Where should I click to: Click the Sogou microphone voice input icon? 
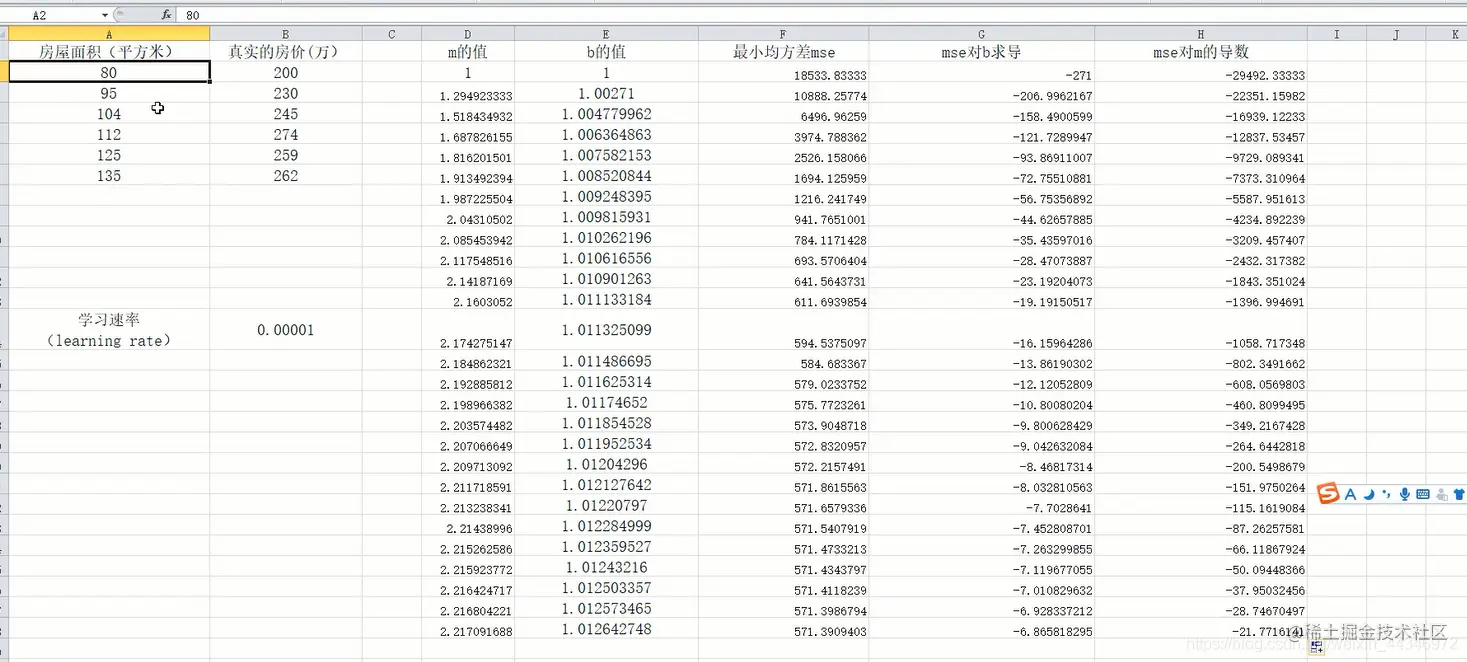click(1405, 494)
